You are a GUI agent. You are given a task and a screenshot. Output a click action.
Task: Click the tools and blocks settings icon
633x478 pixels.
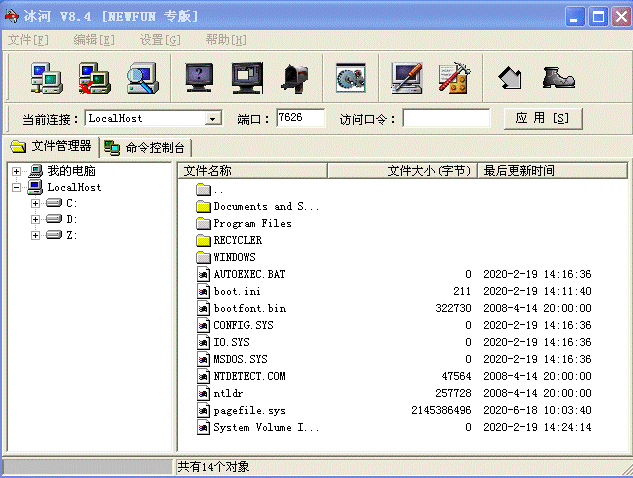[455, 78]
